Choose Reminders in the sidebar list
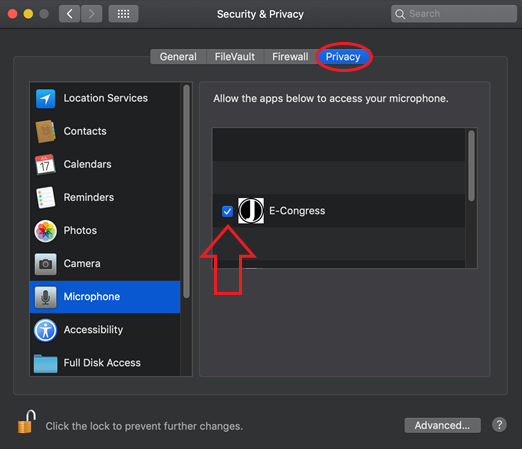This screenshot has height=449, width=522. point(105,197)
